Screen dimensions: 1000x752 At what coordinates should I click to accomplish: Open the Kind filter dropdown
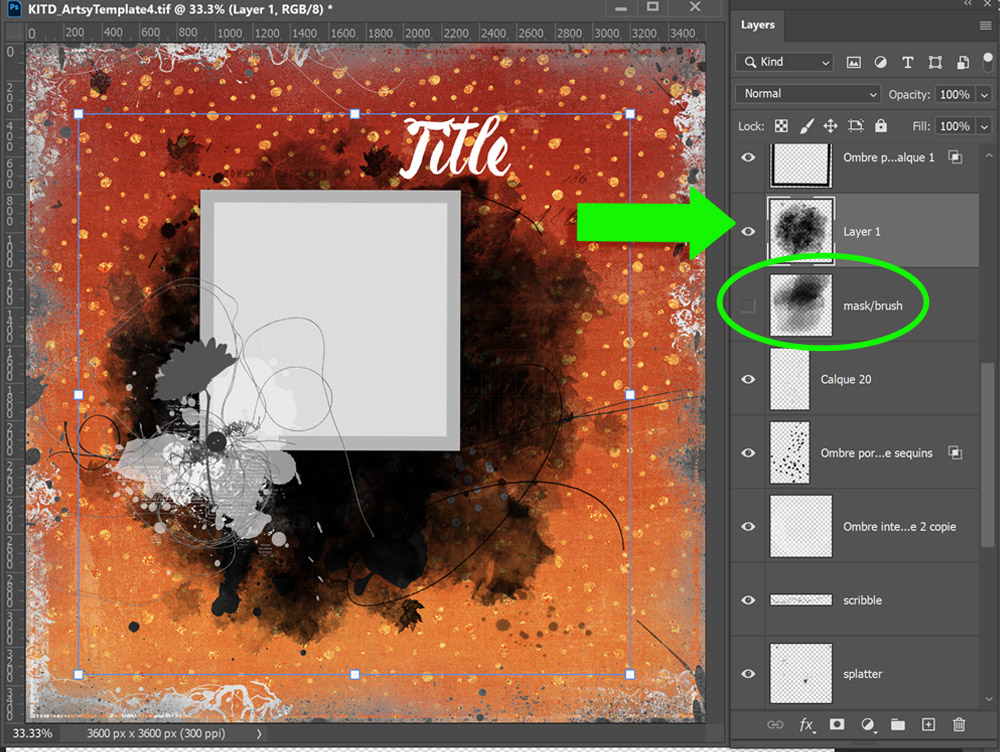tap(784, 62)
